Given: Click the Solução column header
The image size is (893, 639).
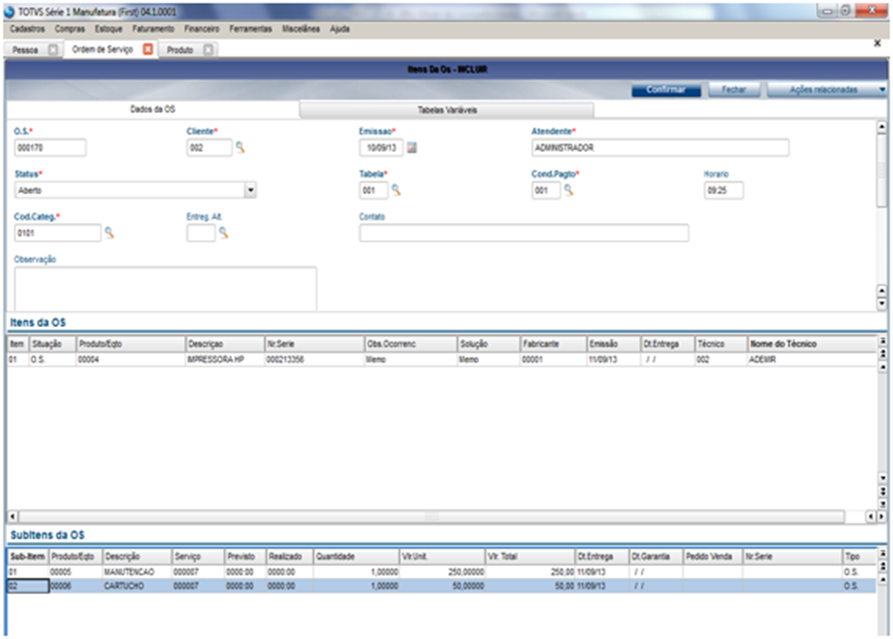Looking at the screenshot, I should (x=489, y=344).
